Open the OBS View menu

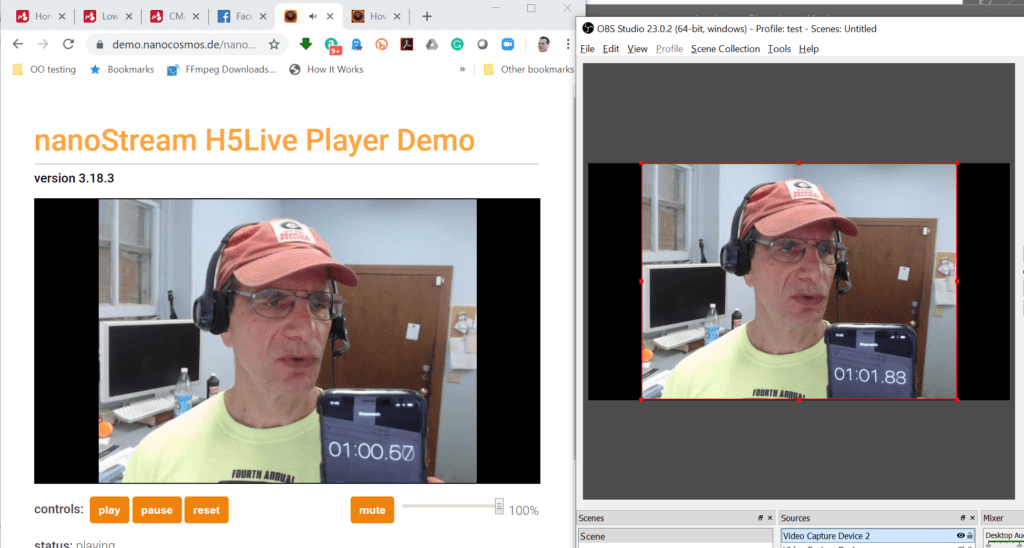click(x=637, y=49)
